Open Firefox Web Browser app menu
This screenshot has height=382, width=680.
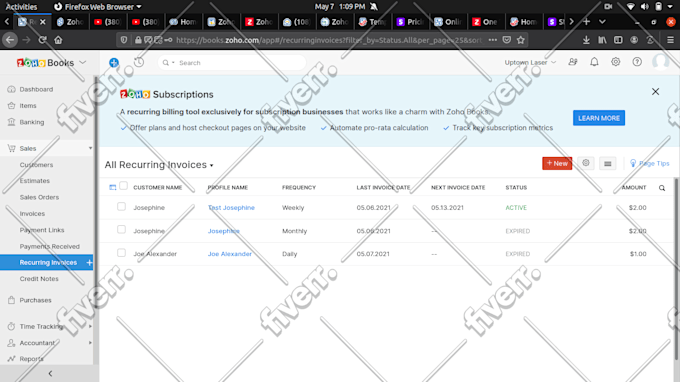[x=98, y=7]
